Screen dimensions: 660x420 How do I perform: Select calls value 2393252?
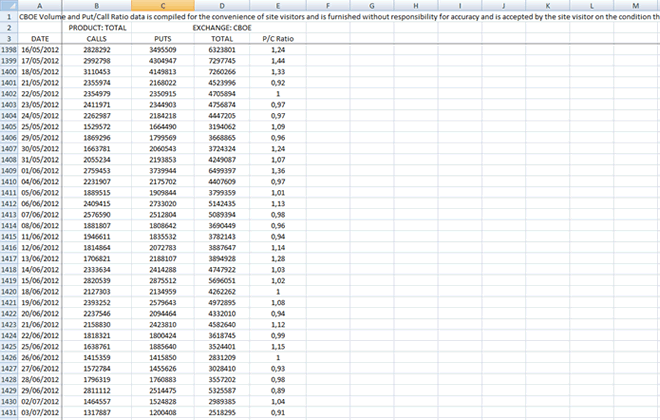96,303
